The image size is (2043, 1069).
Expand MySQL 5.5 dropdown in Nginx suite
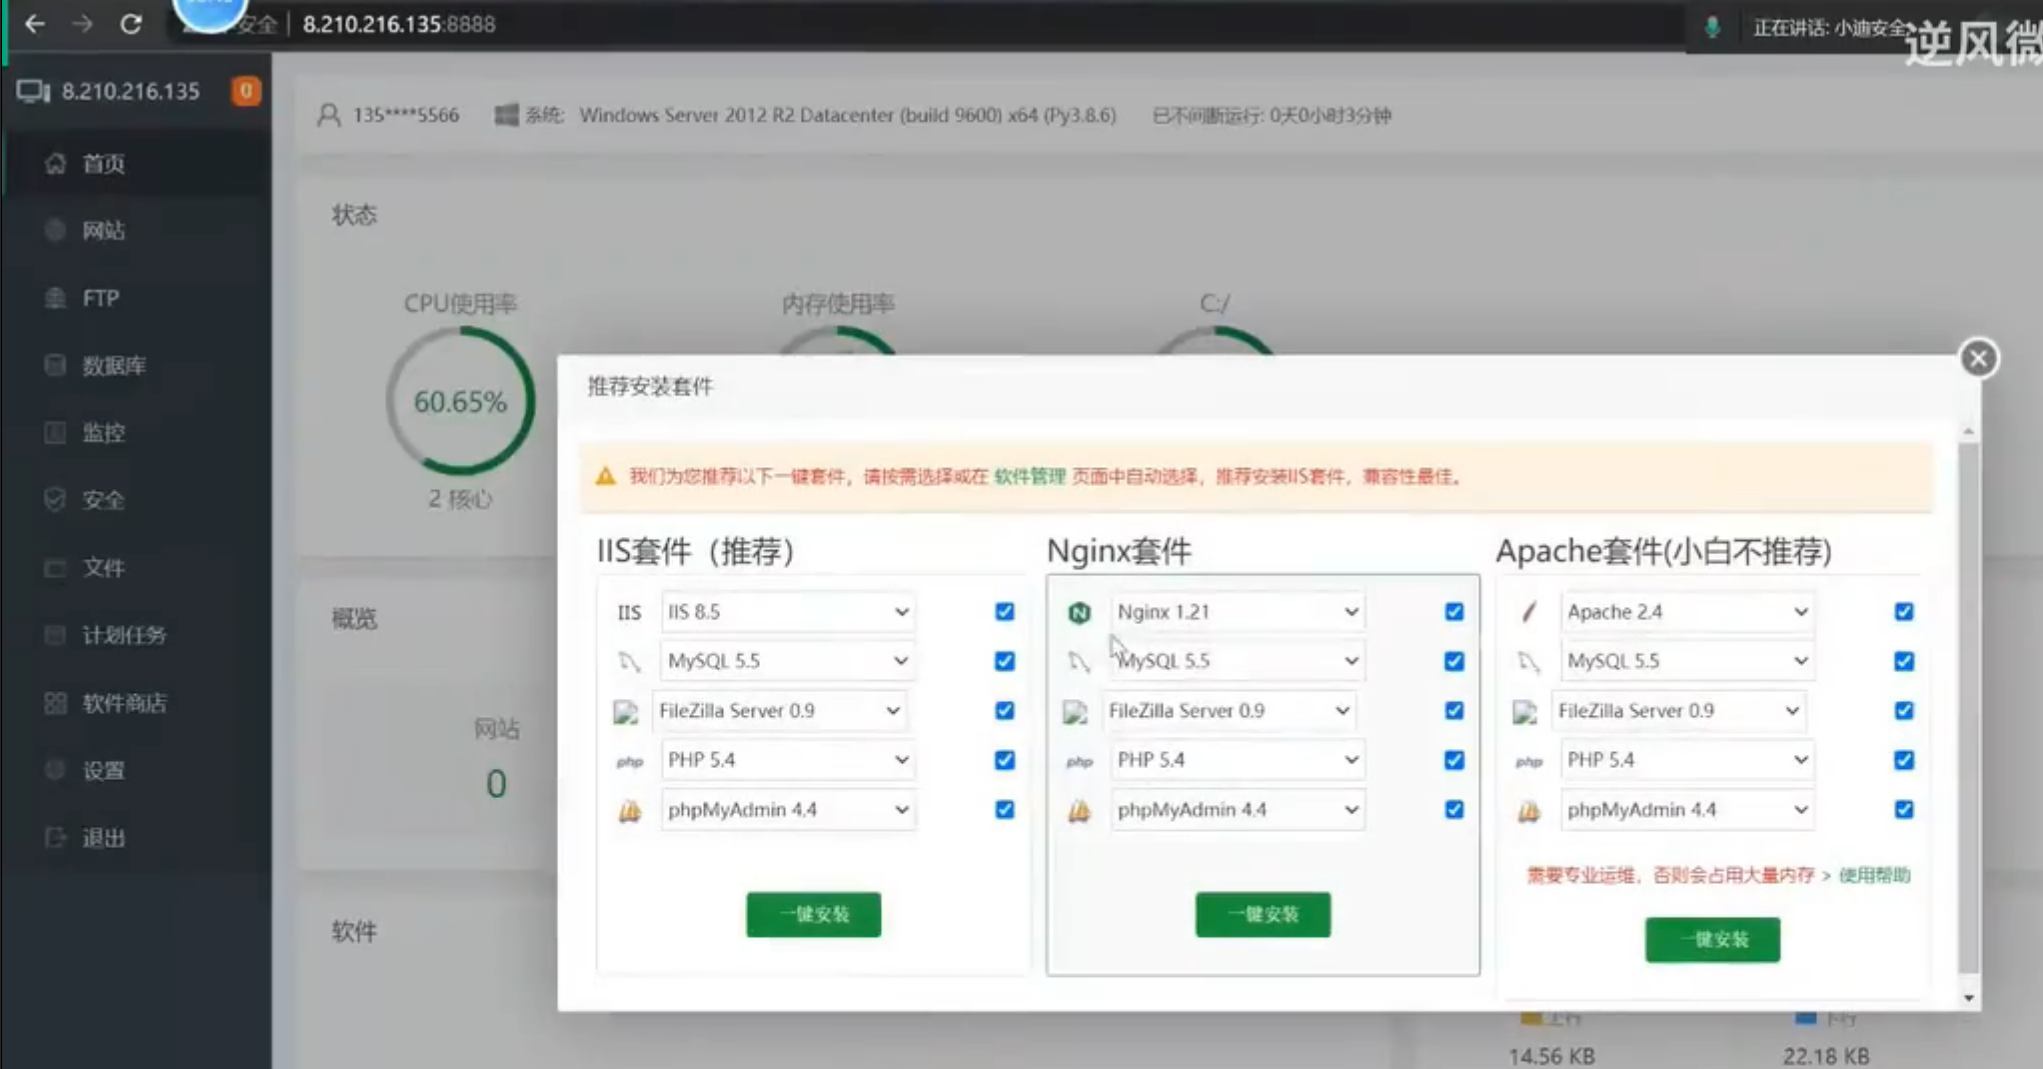(x=1237, y=661)
